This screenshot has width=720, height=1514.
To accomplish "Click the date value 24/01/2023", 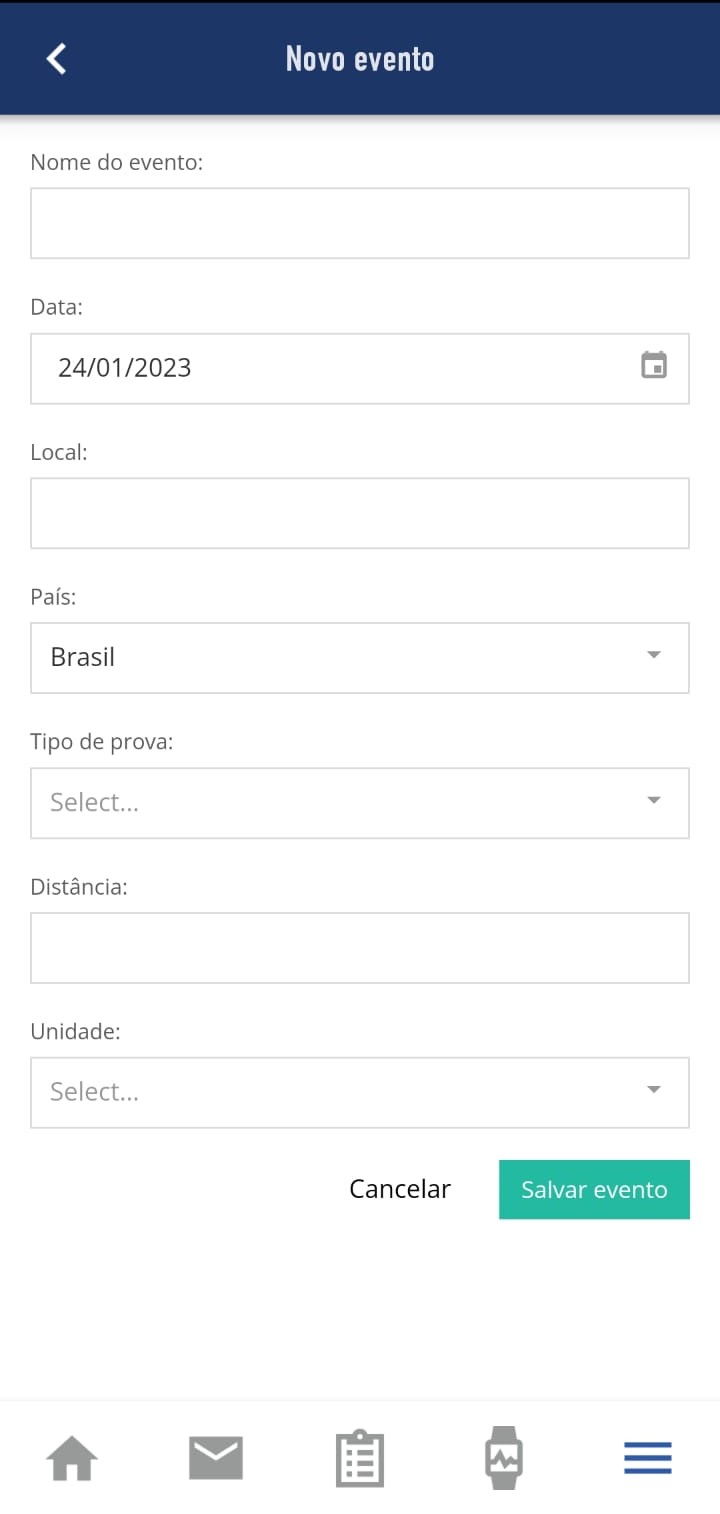I will click(125, 368).
